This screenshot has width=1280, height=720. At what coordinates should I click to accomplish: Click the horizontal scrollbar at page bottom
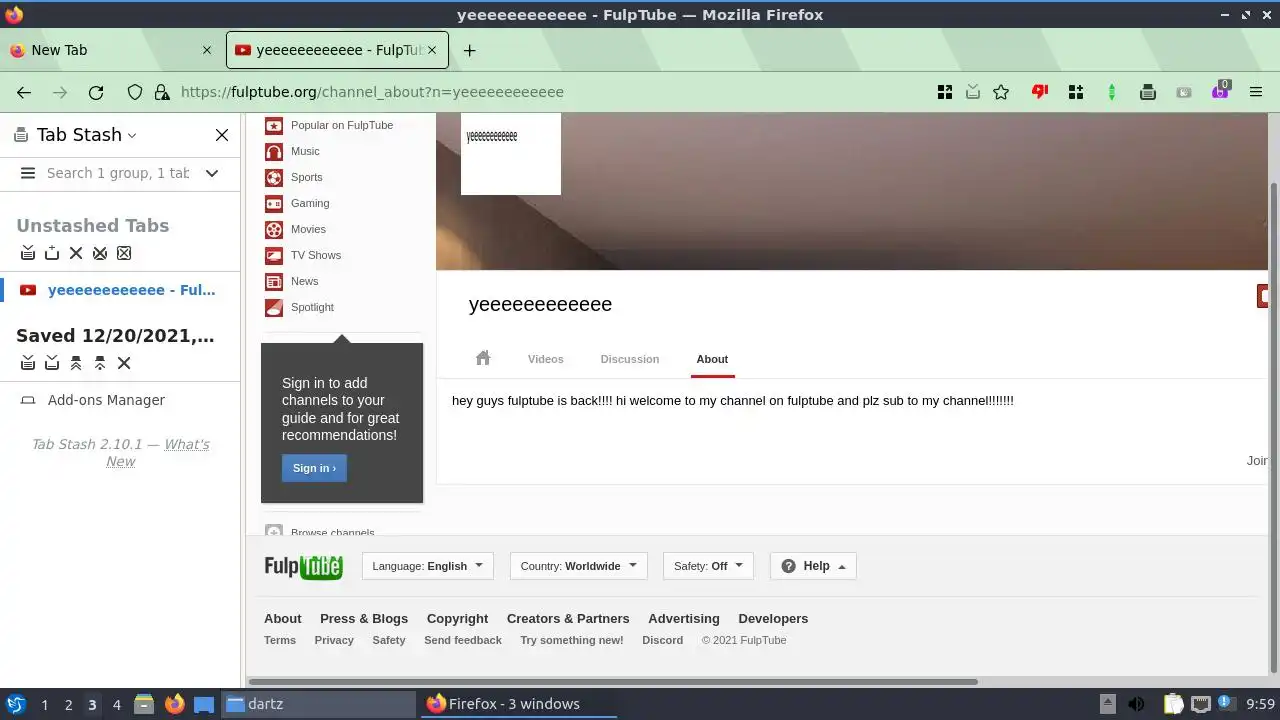(x=612, y=682)
